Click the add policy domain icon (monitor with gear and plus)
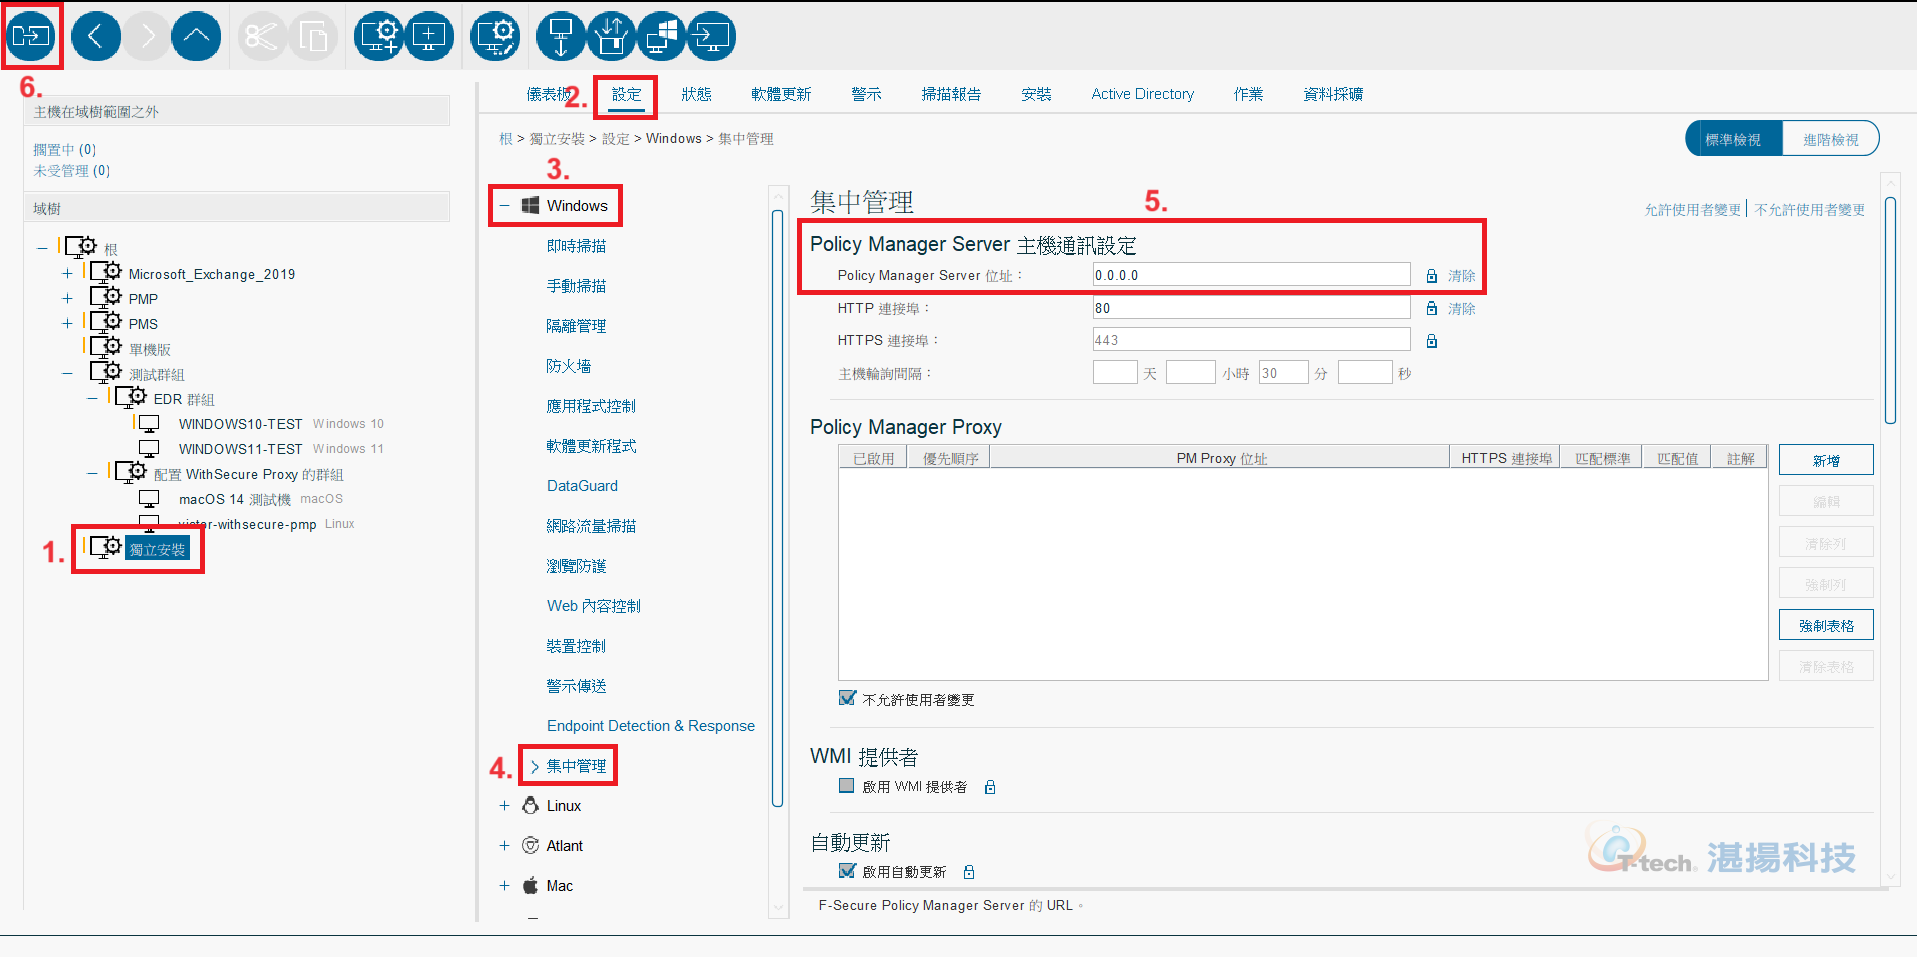 click(x=379, y=37)
